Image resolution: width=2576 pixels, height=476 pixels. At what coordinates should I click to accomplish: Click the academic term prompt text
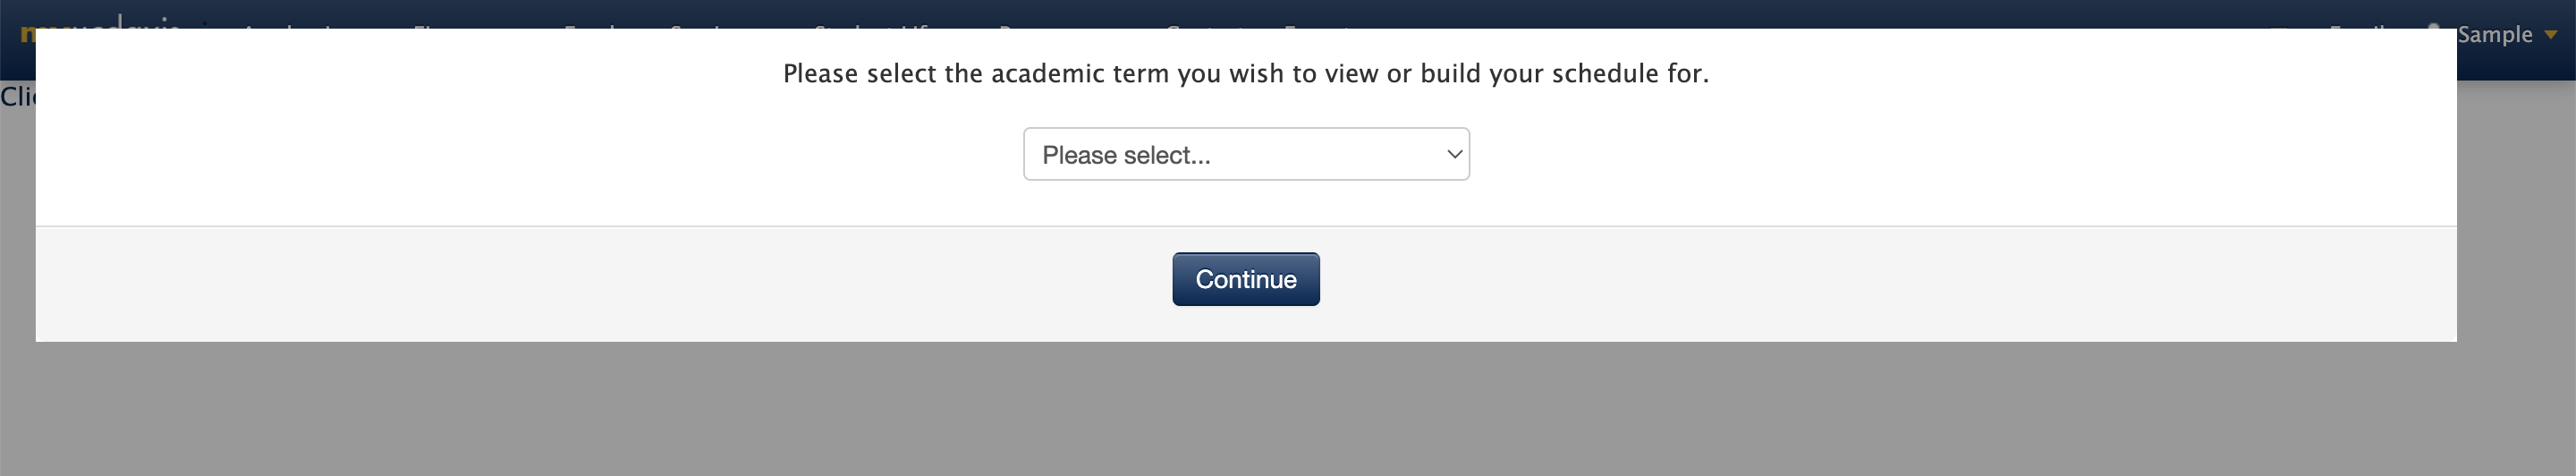click(1246, 73)
